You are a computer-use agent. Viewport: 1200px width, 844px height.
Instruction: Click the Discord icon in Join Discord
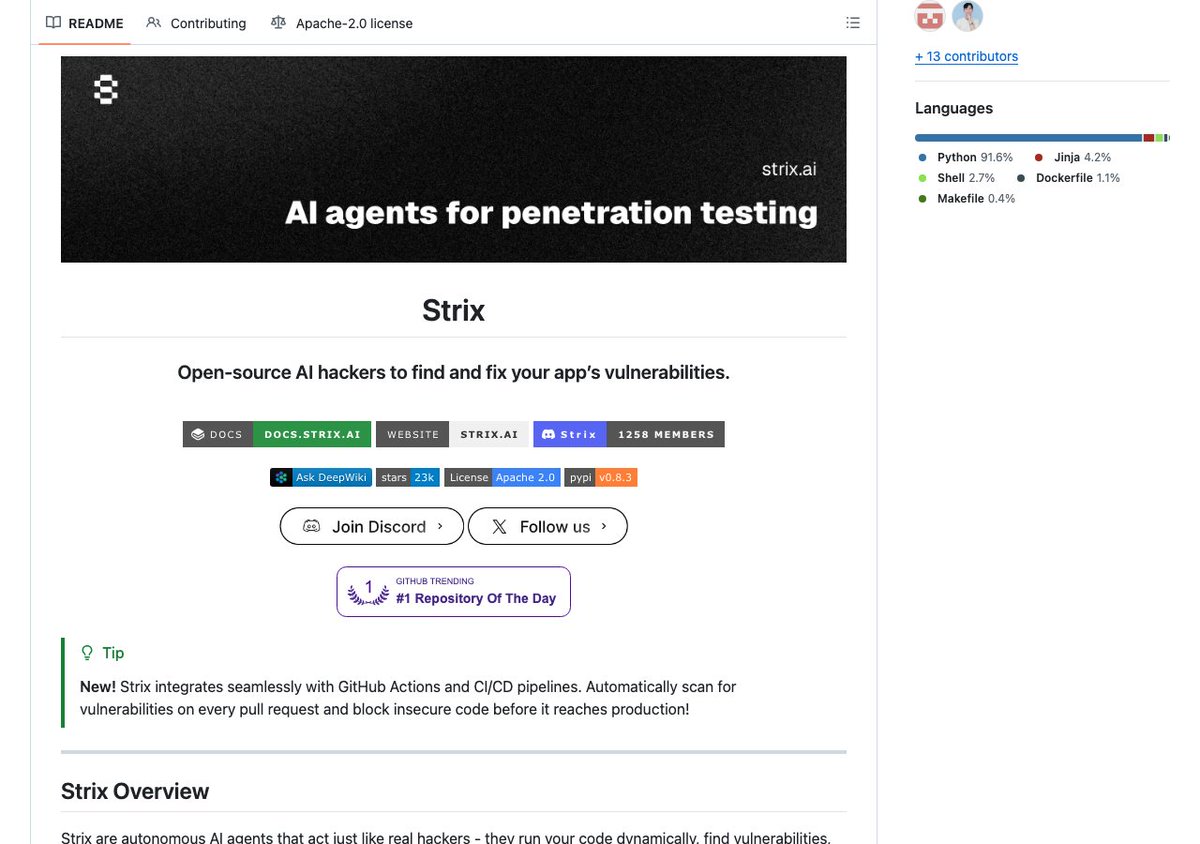[x=312, y=527]
